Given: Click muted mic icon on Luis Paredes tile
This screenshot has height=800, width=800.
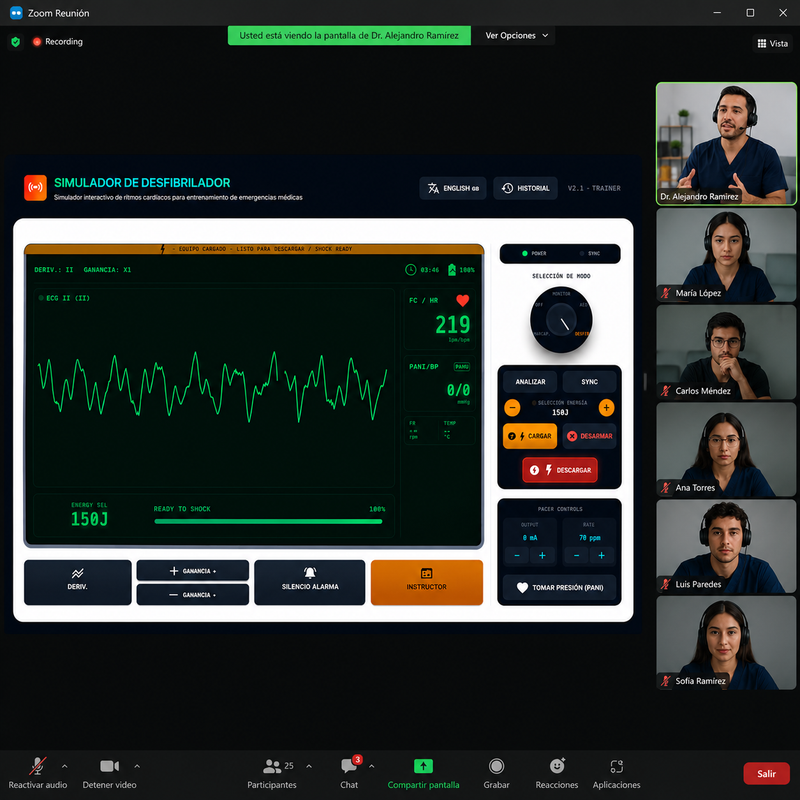Looking at the screenshot, I should [x=665, y=584].
